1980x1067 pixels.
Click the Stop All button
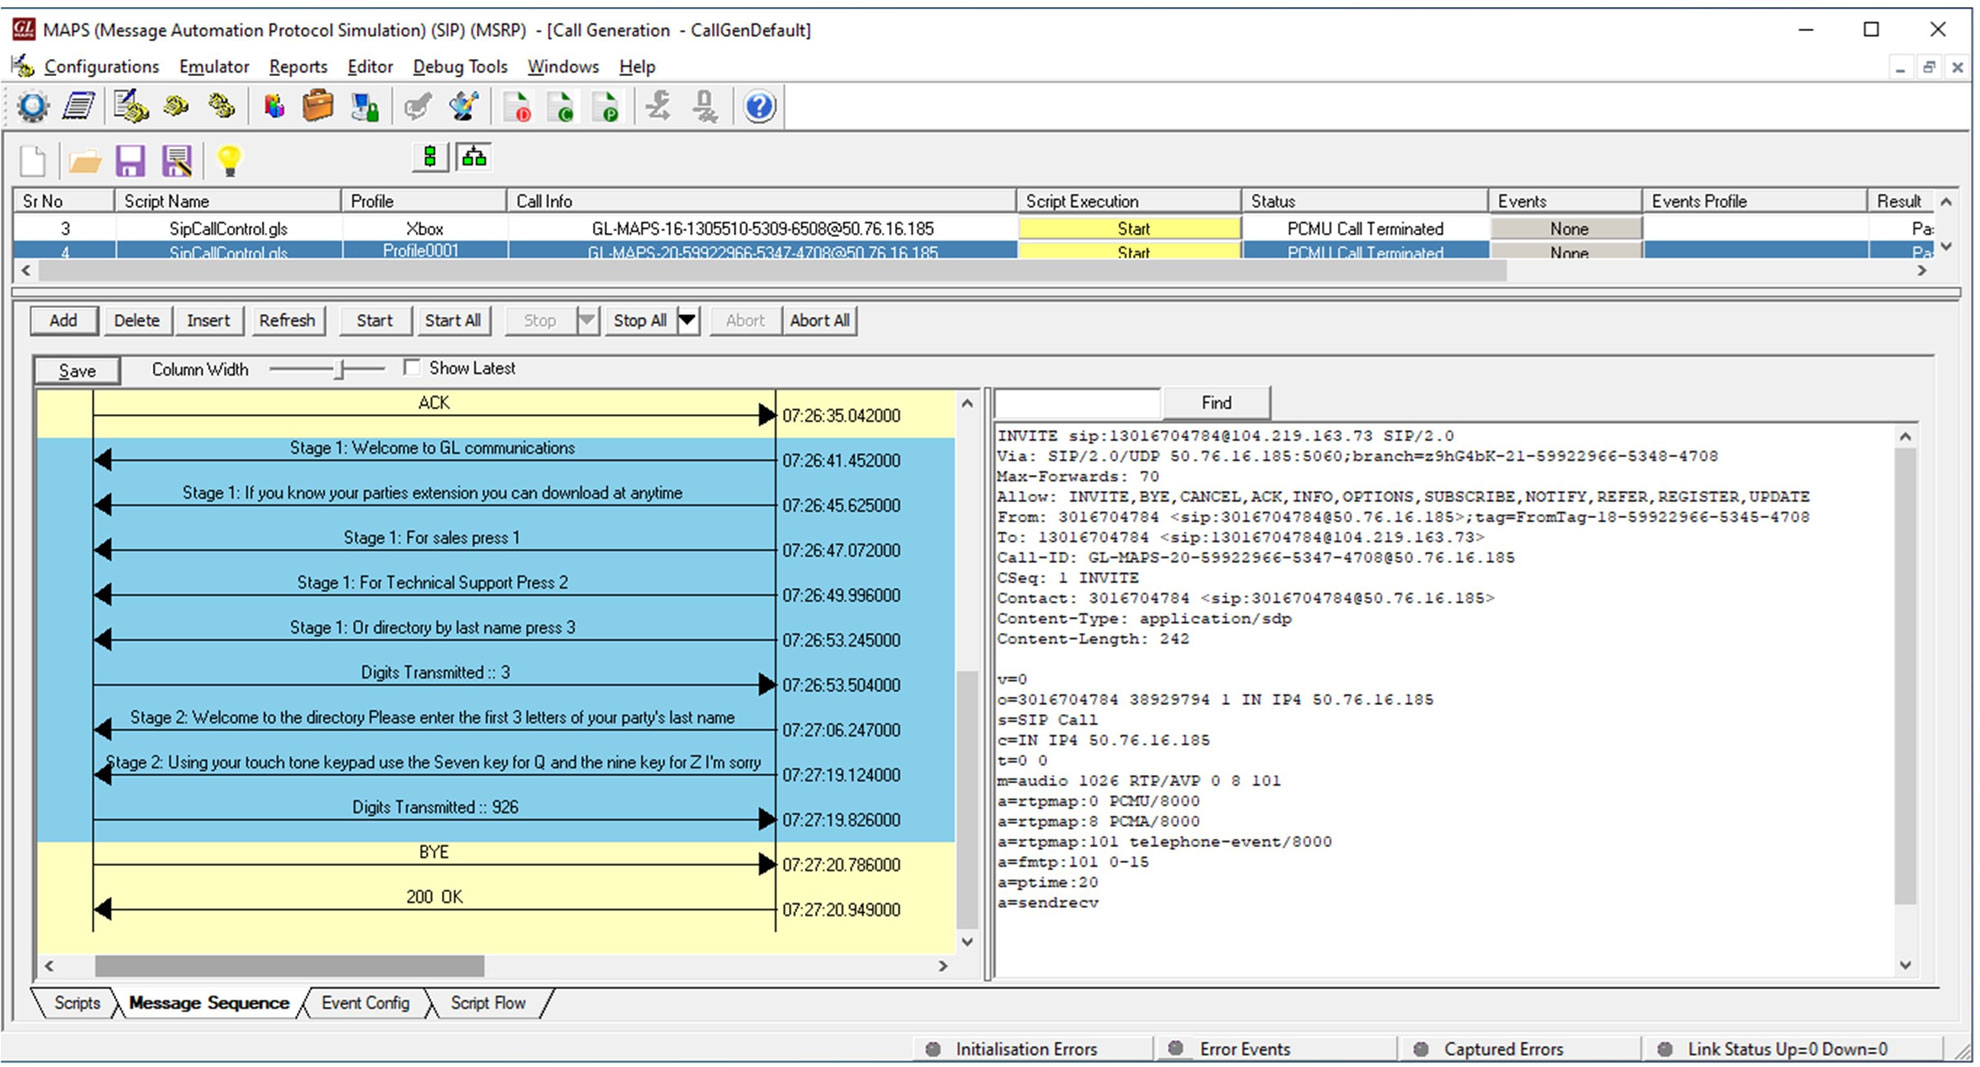point(640,320)
